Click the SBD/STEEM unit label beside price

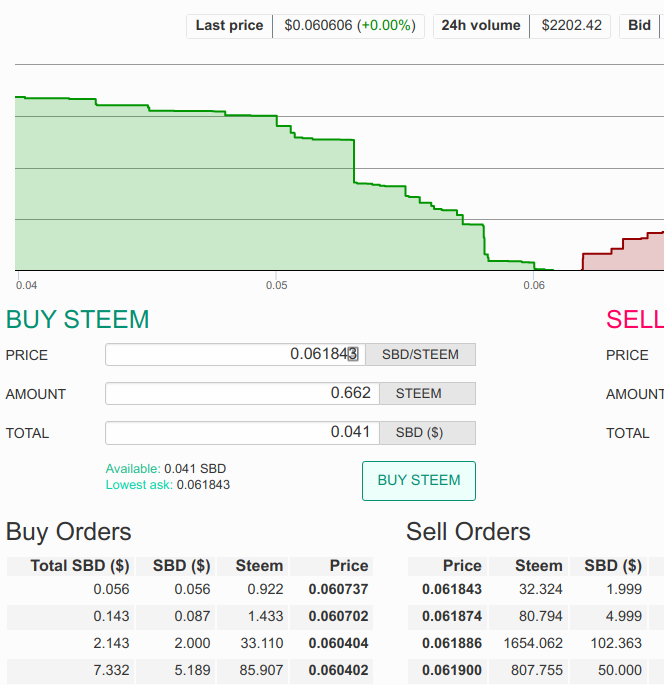click(420, 354)
